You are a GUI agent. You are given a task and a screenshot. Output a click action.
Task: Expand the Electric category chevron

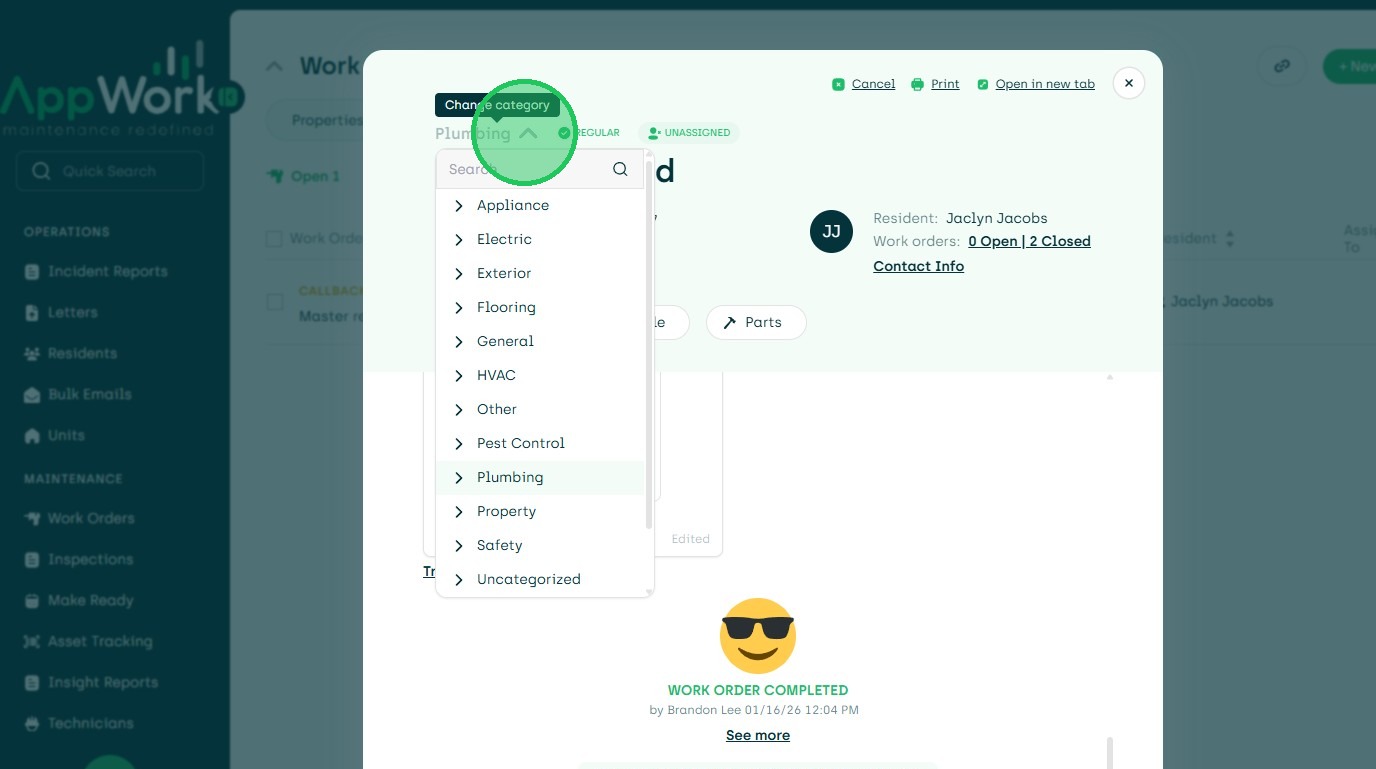coord(459,239)
